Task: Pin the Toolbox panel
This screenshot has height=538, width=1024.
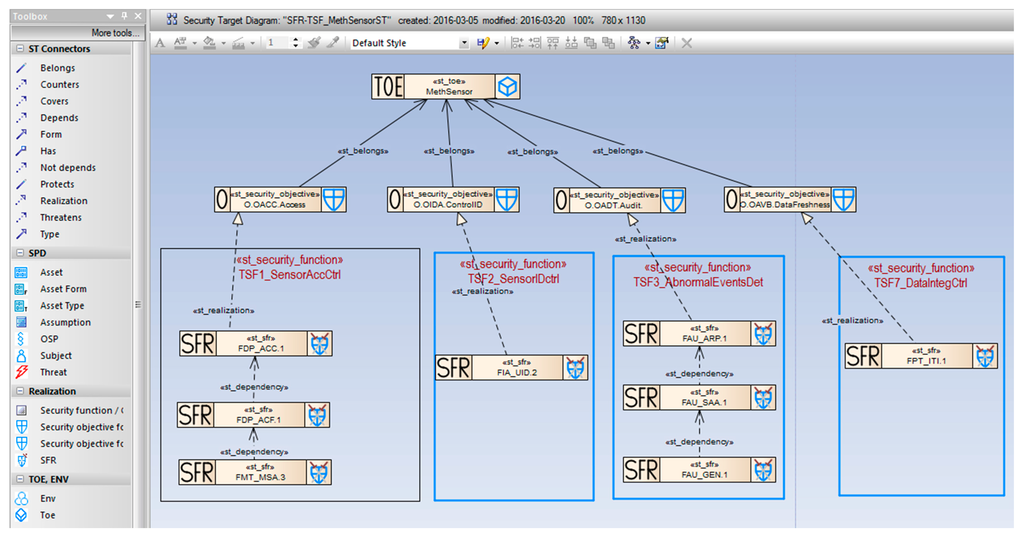Action: pyautogui.click(x=123, y=18)
